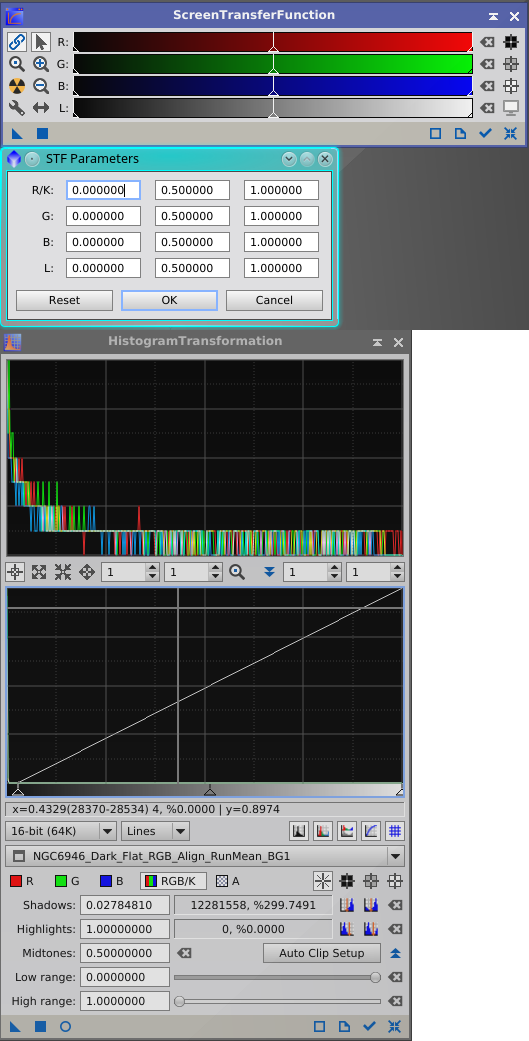Open Auto Clip Setup
The height and width of the screenshot is (1041, 529).
pyautogui.click(x=322, y=953)
